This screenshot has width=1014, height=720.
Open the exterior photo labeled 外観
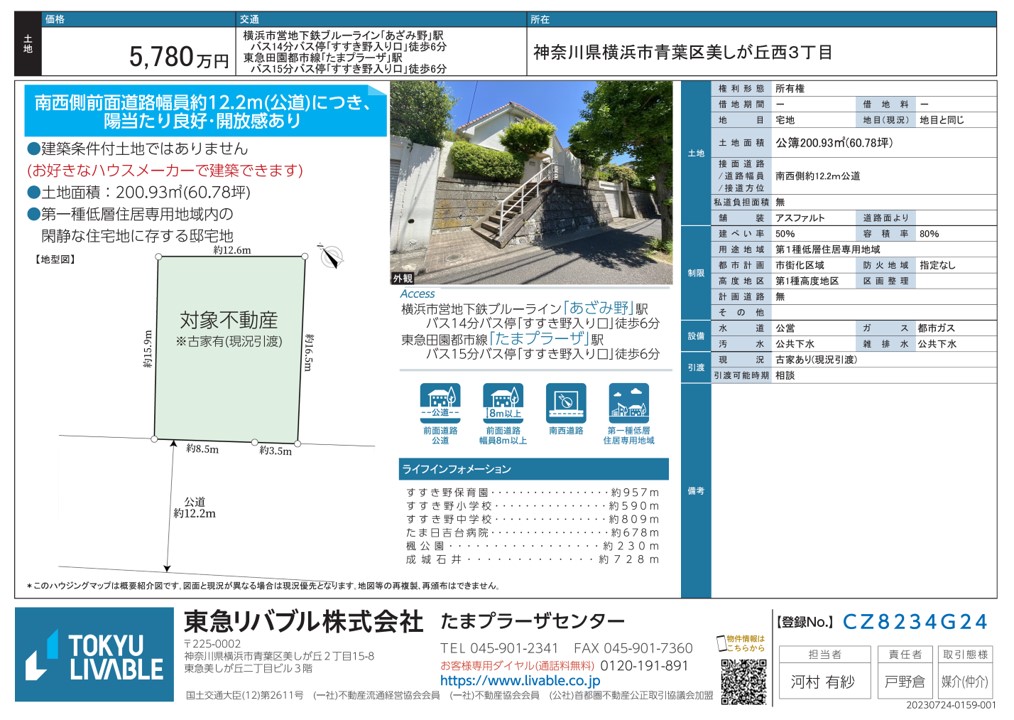pos(531,184)
